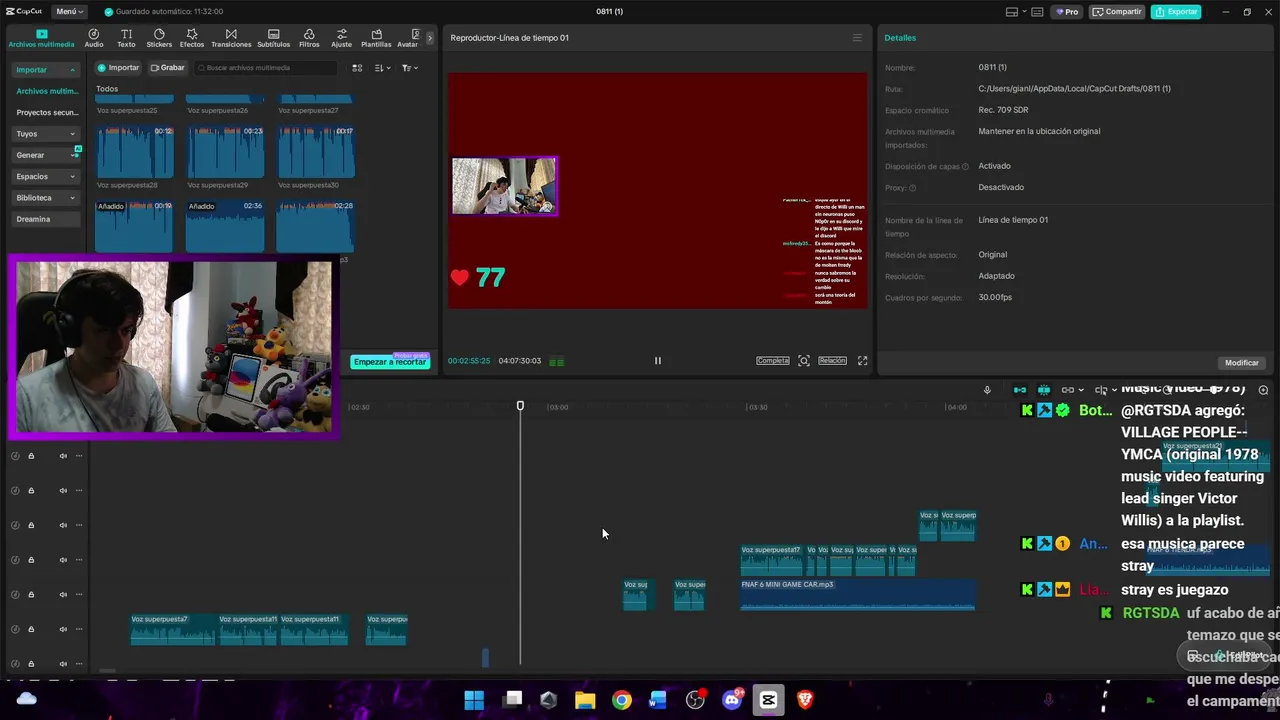Select the Voz superpuesta29 media thumbnail
The height and width of the screenshot is (720, 1280).
225,152
